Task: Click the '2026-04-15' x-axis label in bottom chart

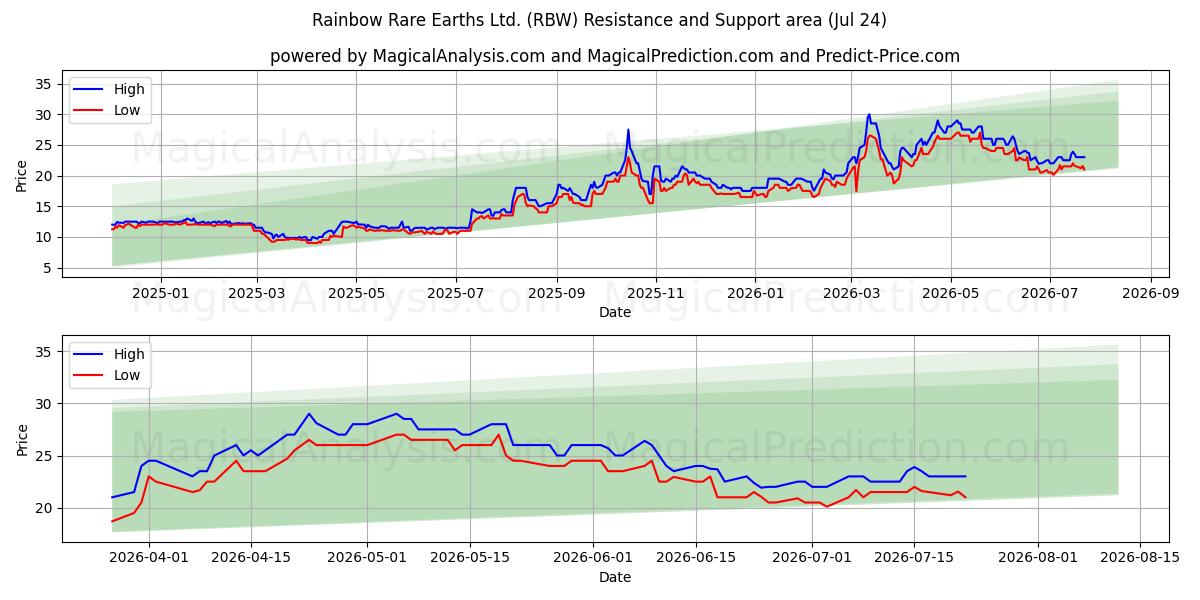Action: click(x=251, y=559)
